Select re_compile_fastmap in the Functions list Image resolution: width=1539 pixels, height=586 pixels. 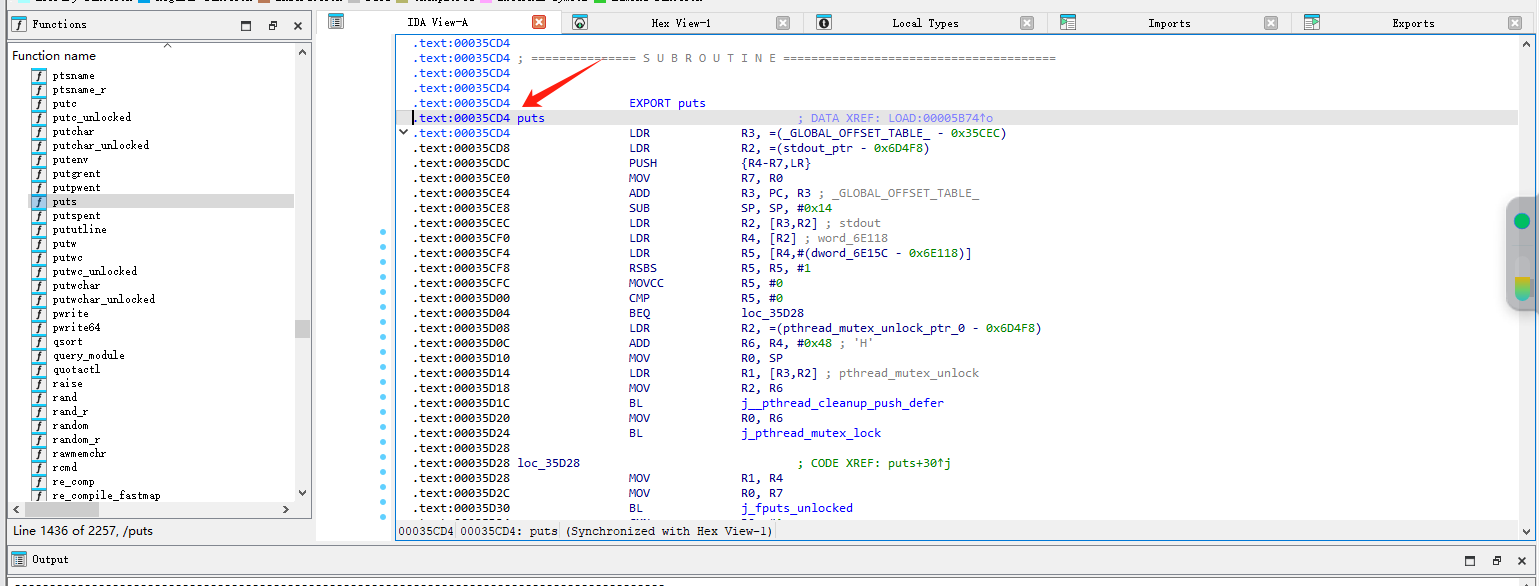[106, 496]
